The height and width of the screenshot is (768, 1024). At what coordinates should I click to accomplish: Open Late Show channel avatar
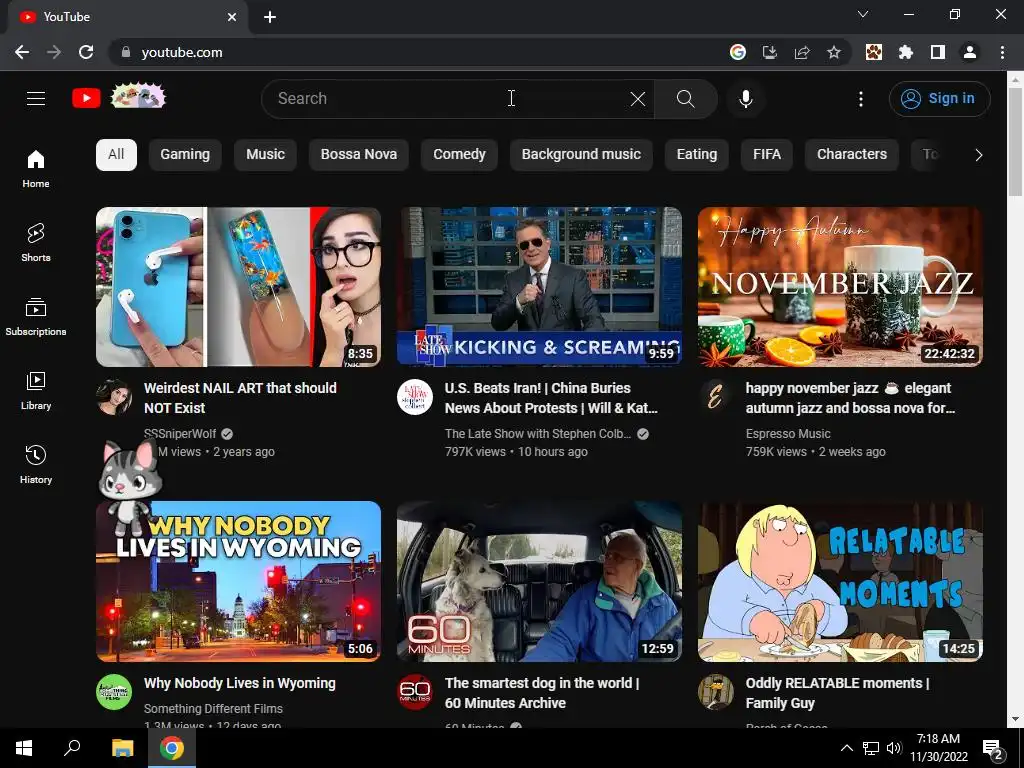point(415,397)
